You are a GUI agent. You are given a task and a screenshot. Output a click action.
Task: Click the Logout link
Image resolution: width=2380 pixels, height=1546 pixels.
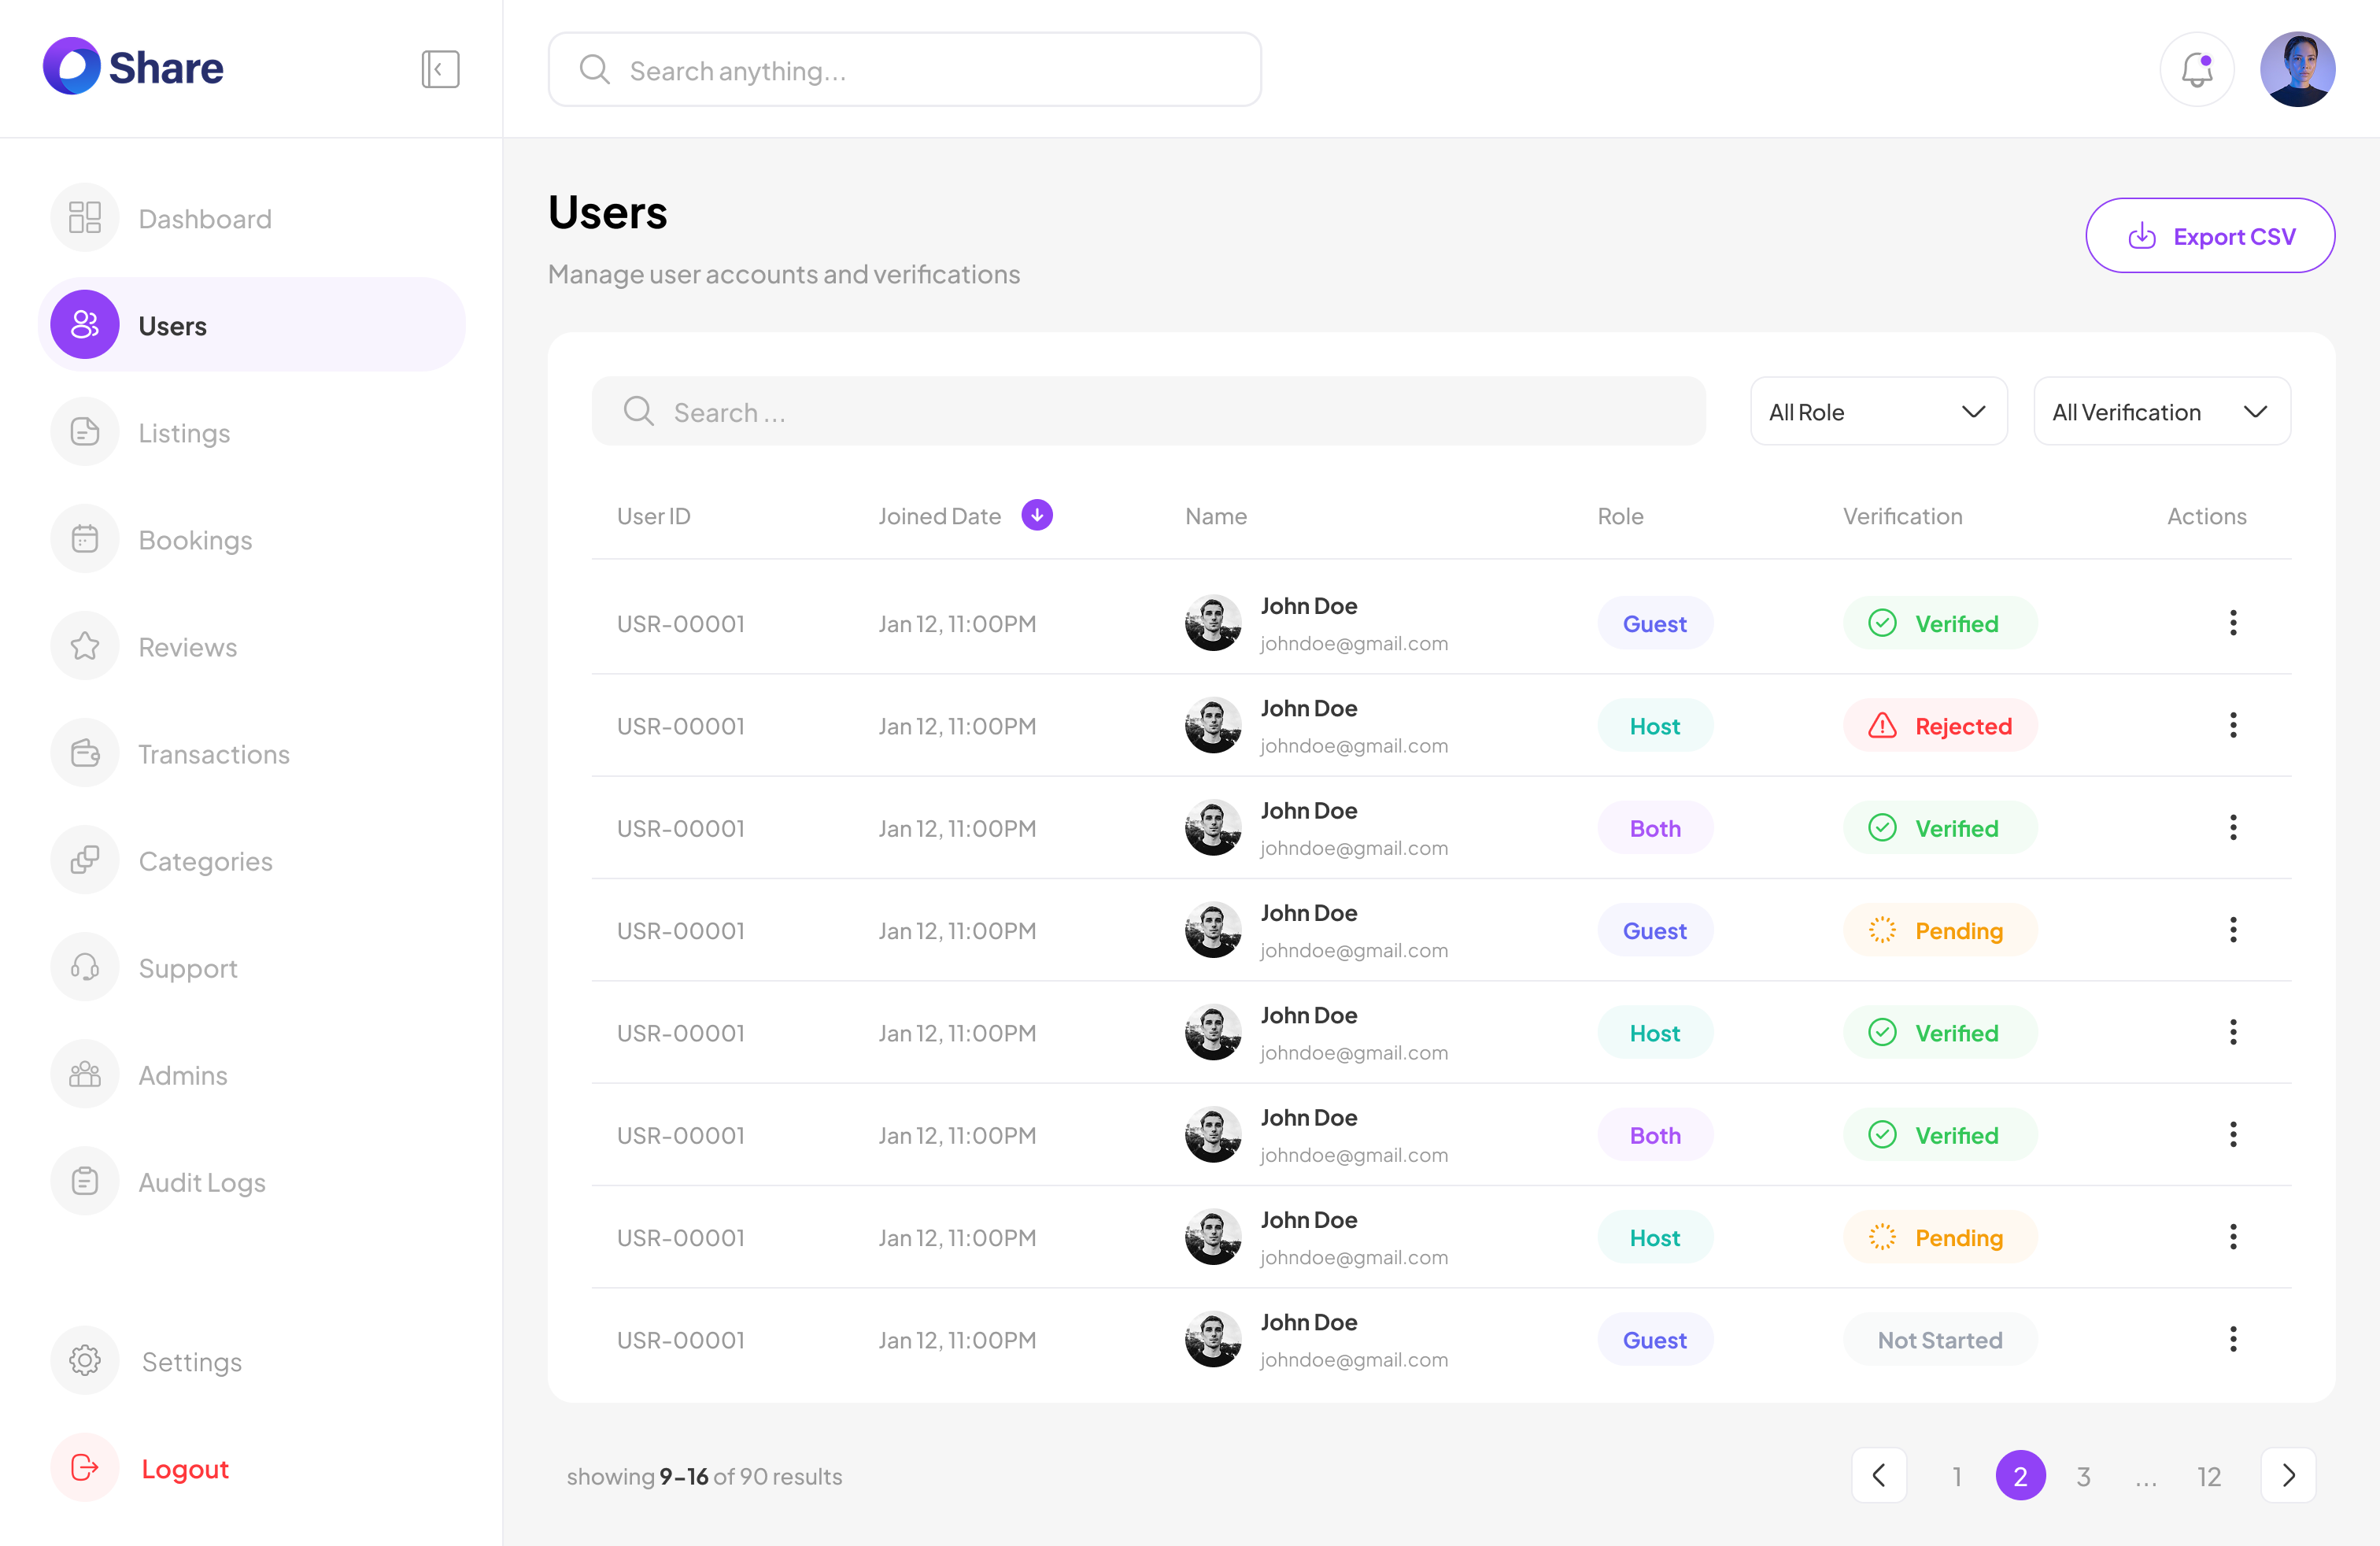[x=185, y=1468]
